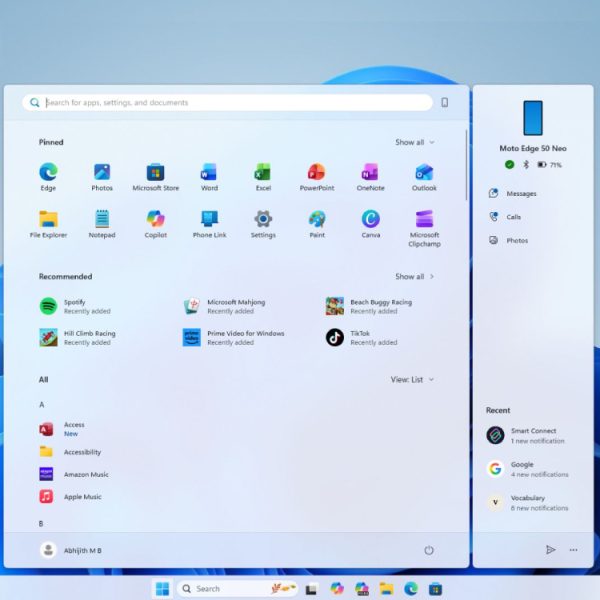Open the Copilot pinned app
Viewport: 600px width, 600px height.
[x=155, y=224]
